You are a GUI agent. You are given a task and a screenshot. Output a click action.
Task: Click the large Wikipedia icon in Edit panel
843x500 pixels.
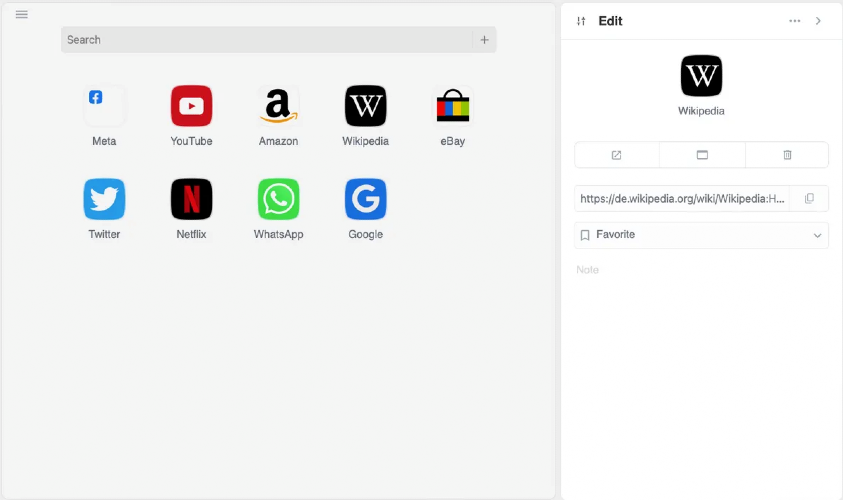(x=701, y=76)
